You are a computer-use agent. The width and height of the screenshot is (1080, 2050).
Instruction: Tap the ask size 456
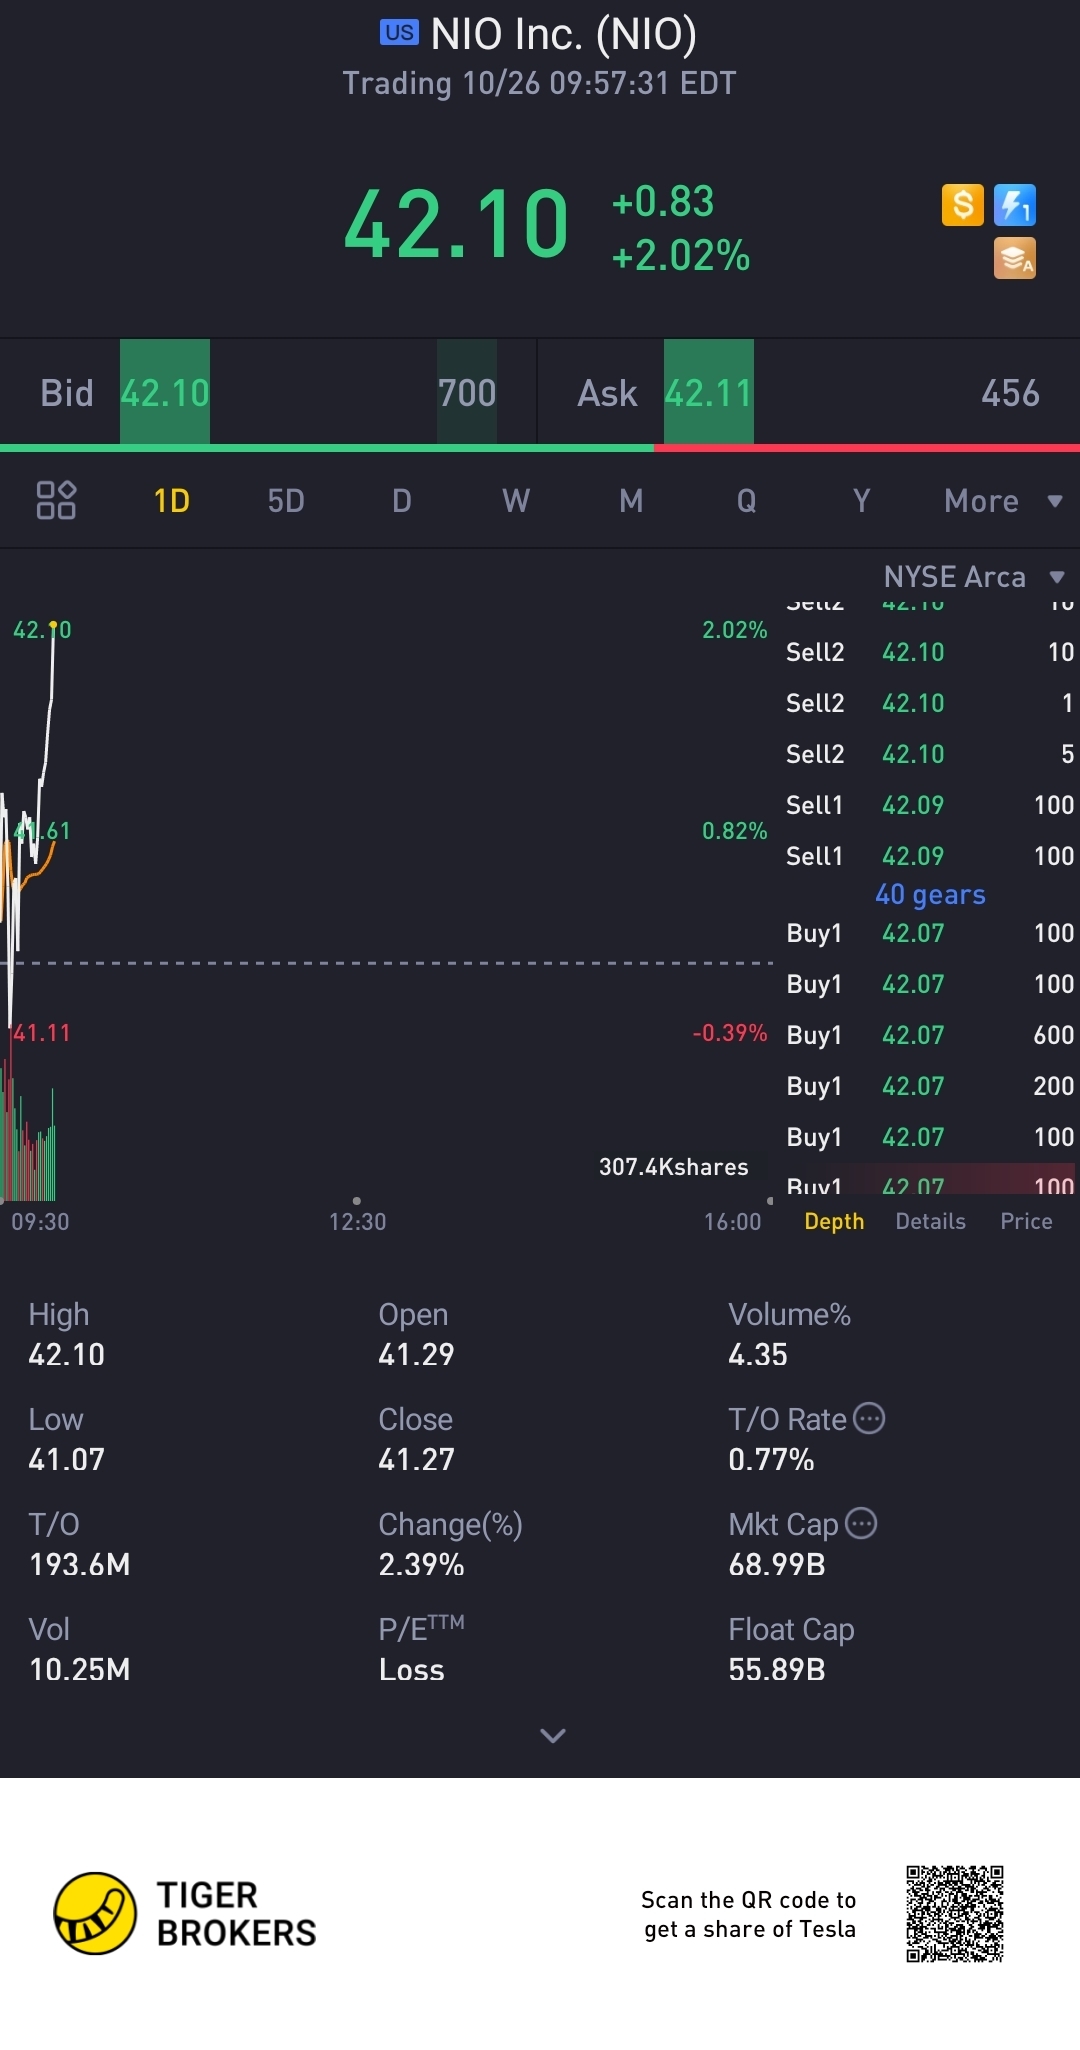[1010, 393]
